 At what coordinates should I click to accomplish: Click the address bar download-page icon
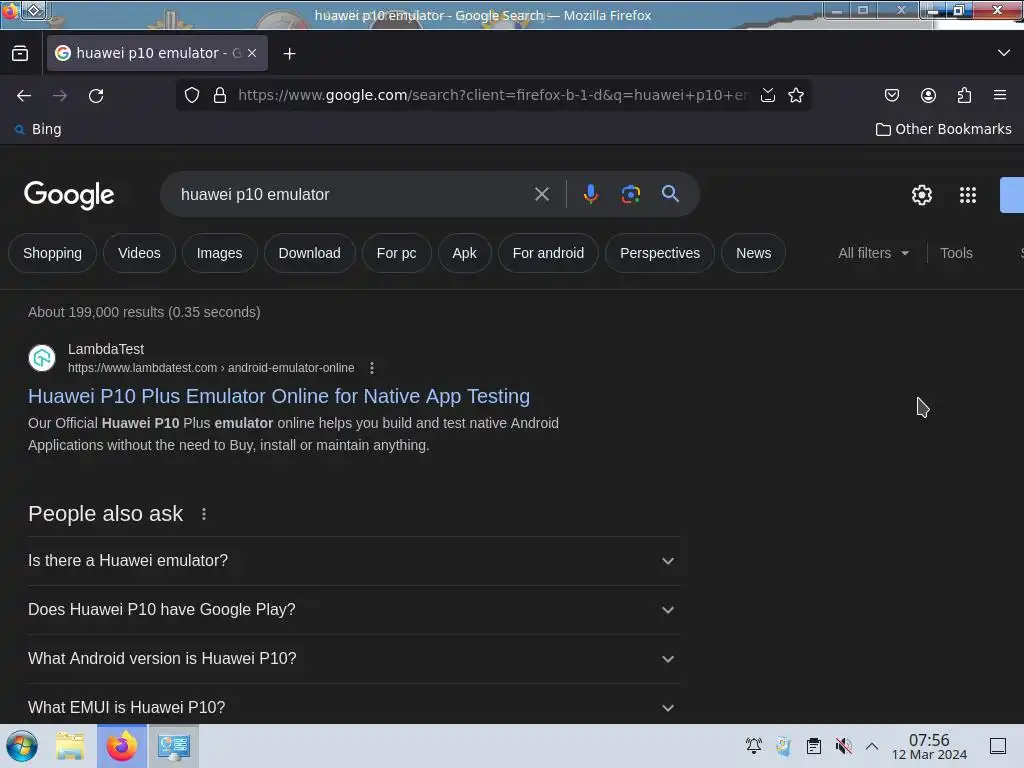click(768, 95)
